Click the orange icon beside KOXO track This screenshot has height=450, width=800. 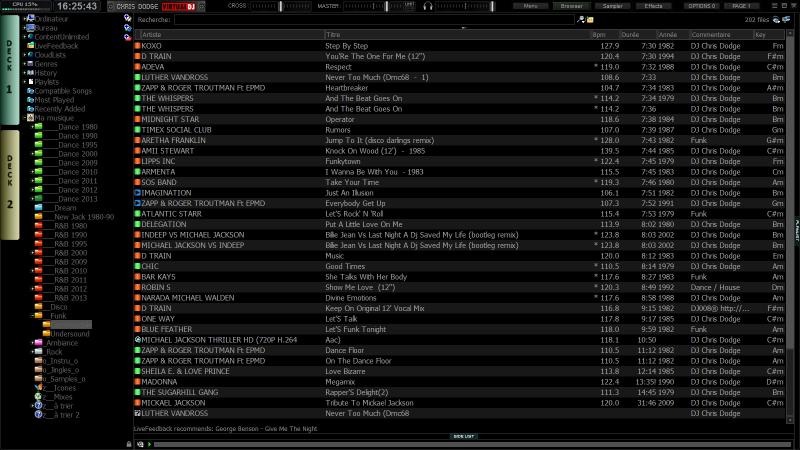[x=138, y=45]
